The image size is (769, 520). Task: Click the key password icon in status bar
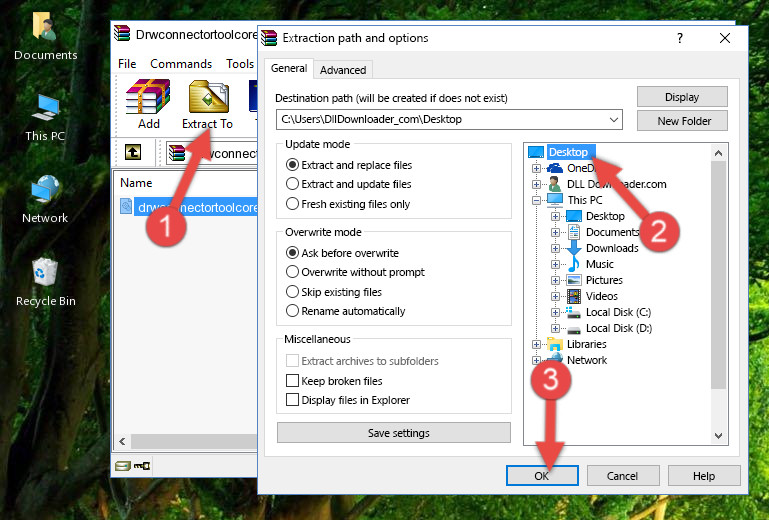(142, 466)
